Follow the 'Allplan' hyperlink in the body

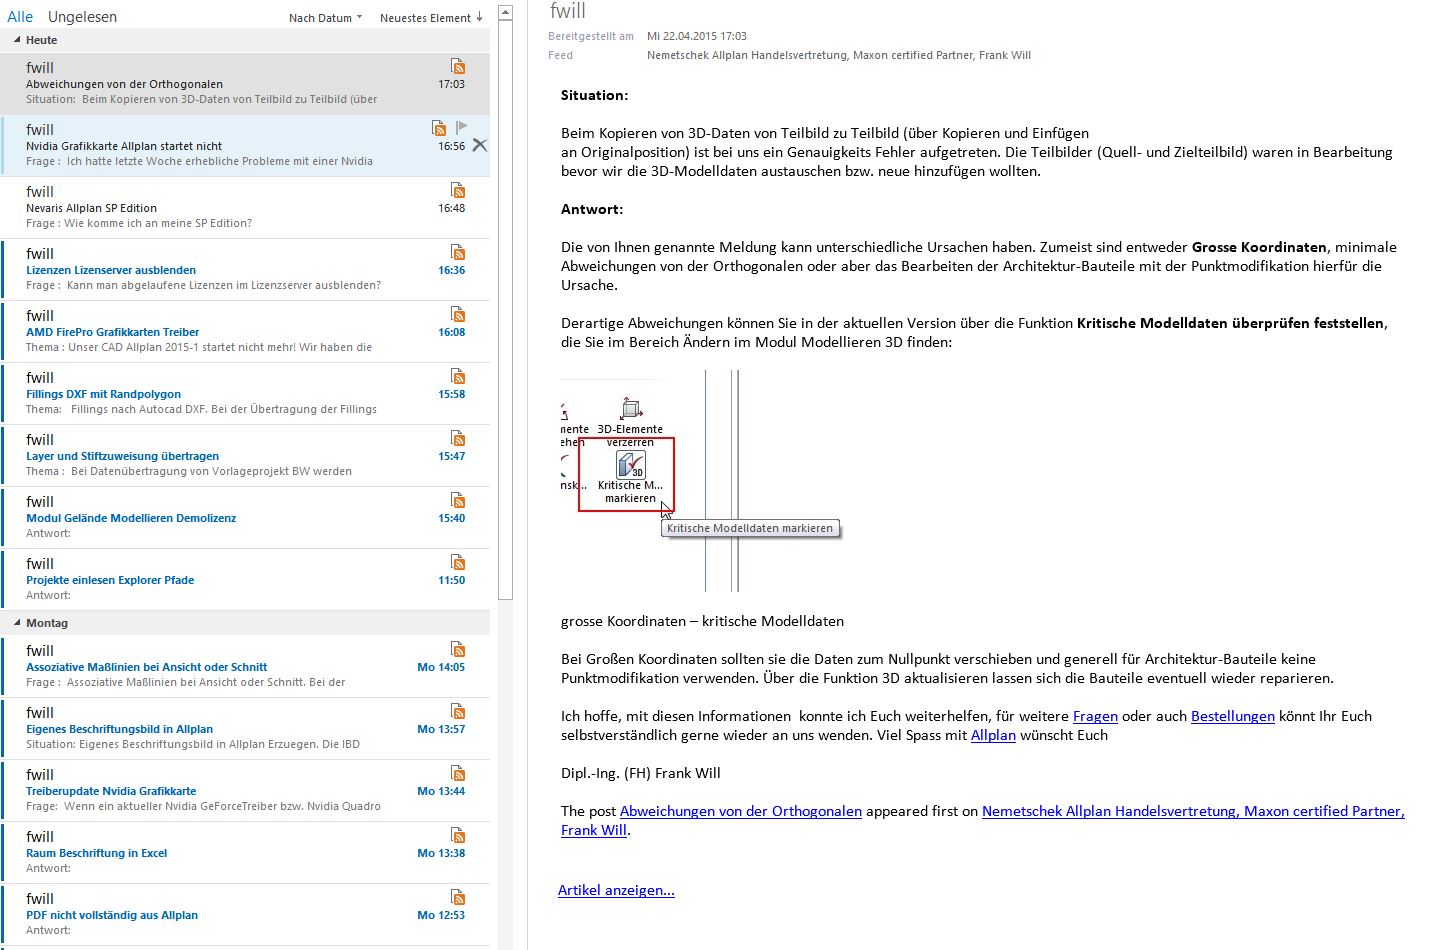pos(993,735)
